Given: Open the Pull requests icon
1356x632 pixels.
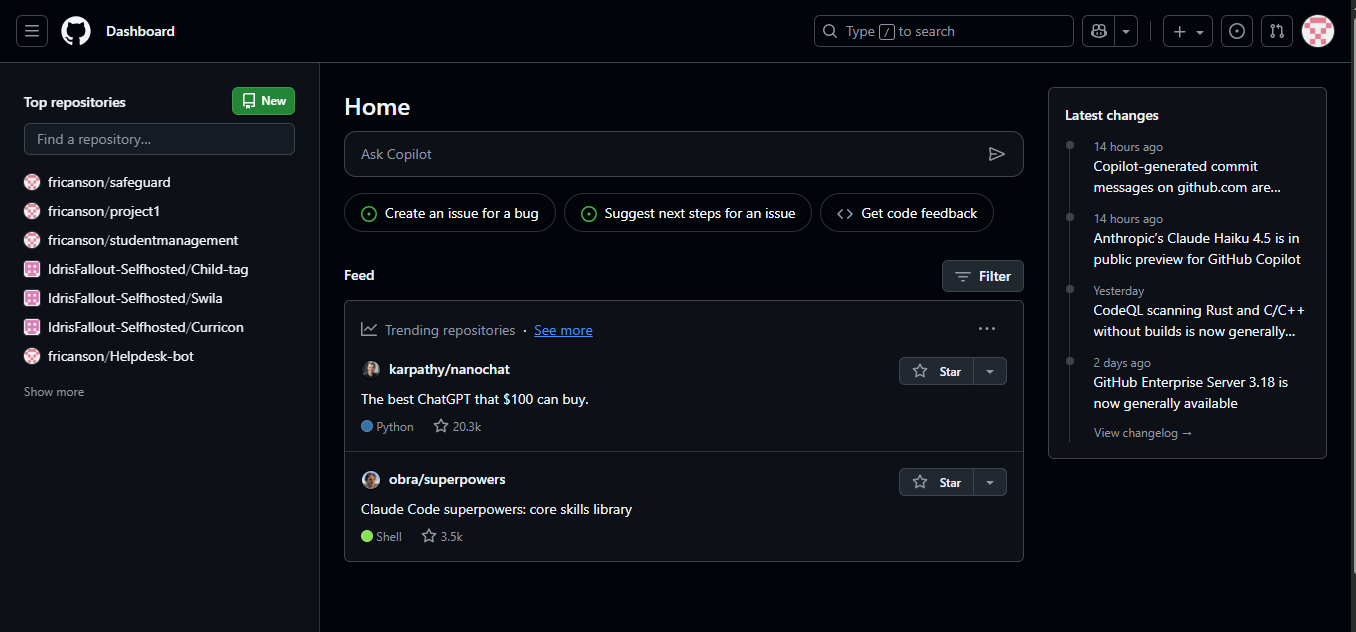Looking at the screenshot, I should (1276, 31).
